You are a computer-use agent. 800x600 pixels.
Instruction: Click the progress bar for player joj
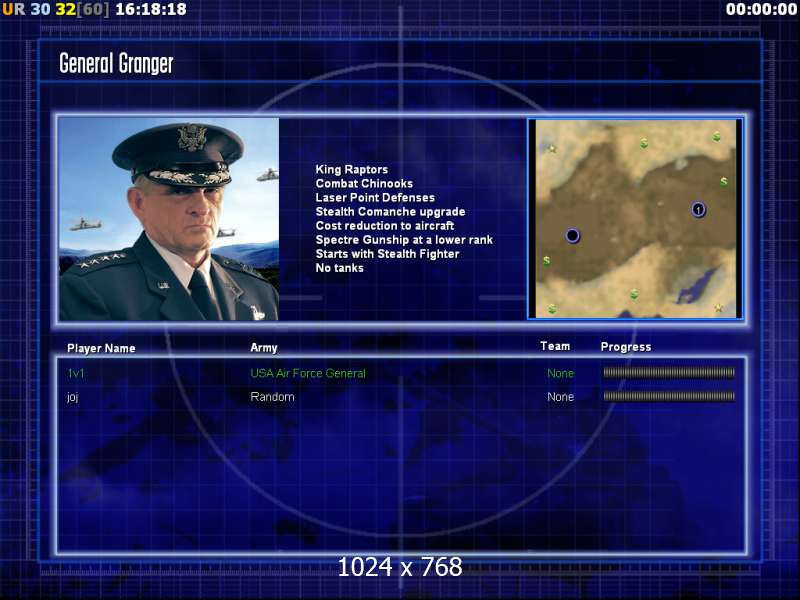coord(669,396)
